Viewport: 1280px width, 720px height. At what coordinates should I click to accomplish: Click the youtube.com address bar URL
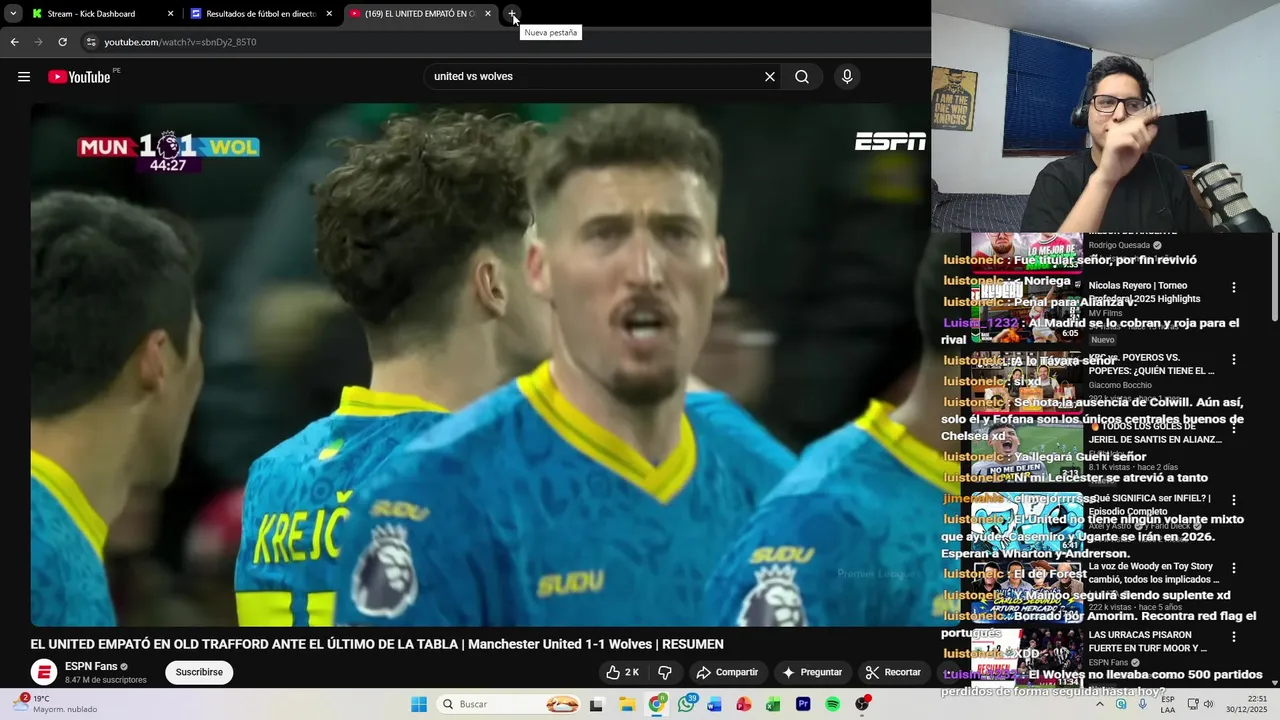[180, 42]
